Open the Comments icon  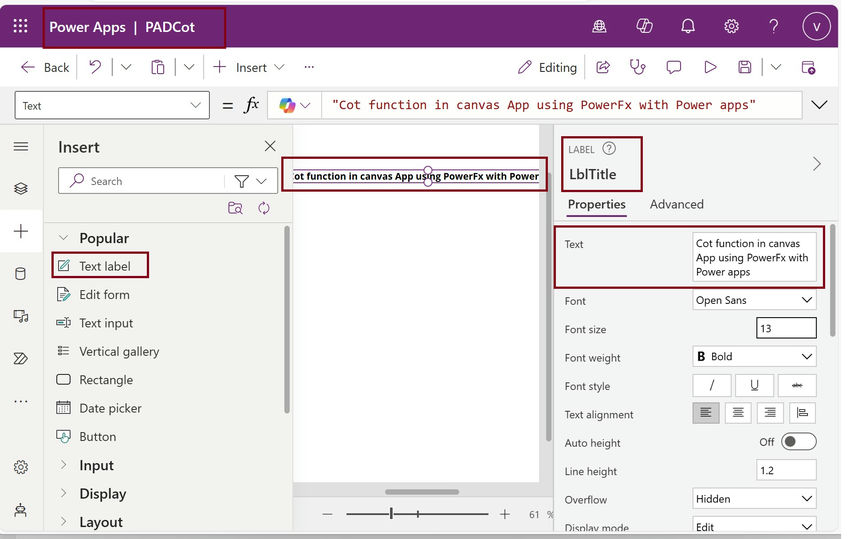(674, 67)
